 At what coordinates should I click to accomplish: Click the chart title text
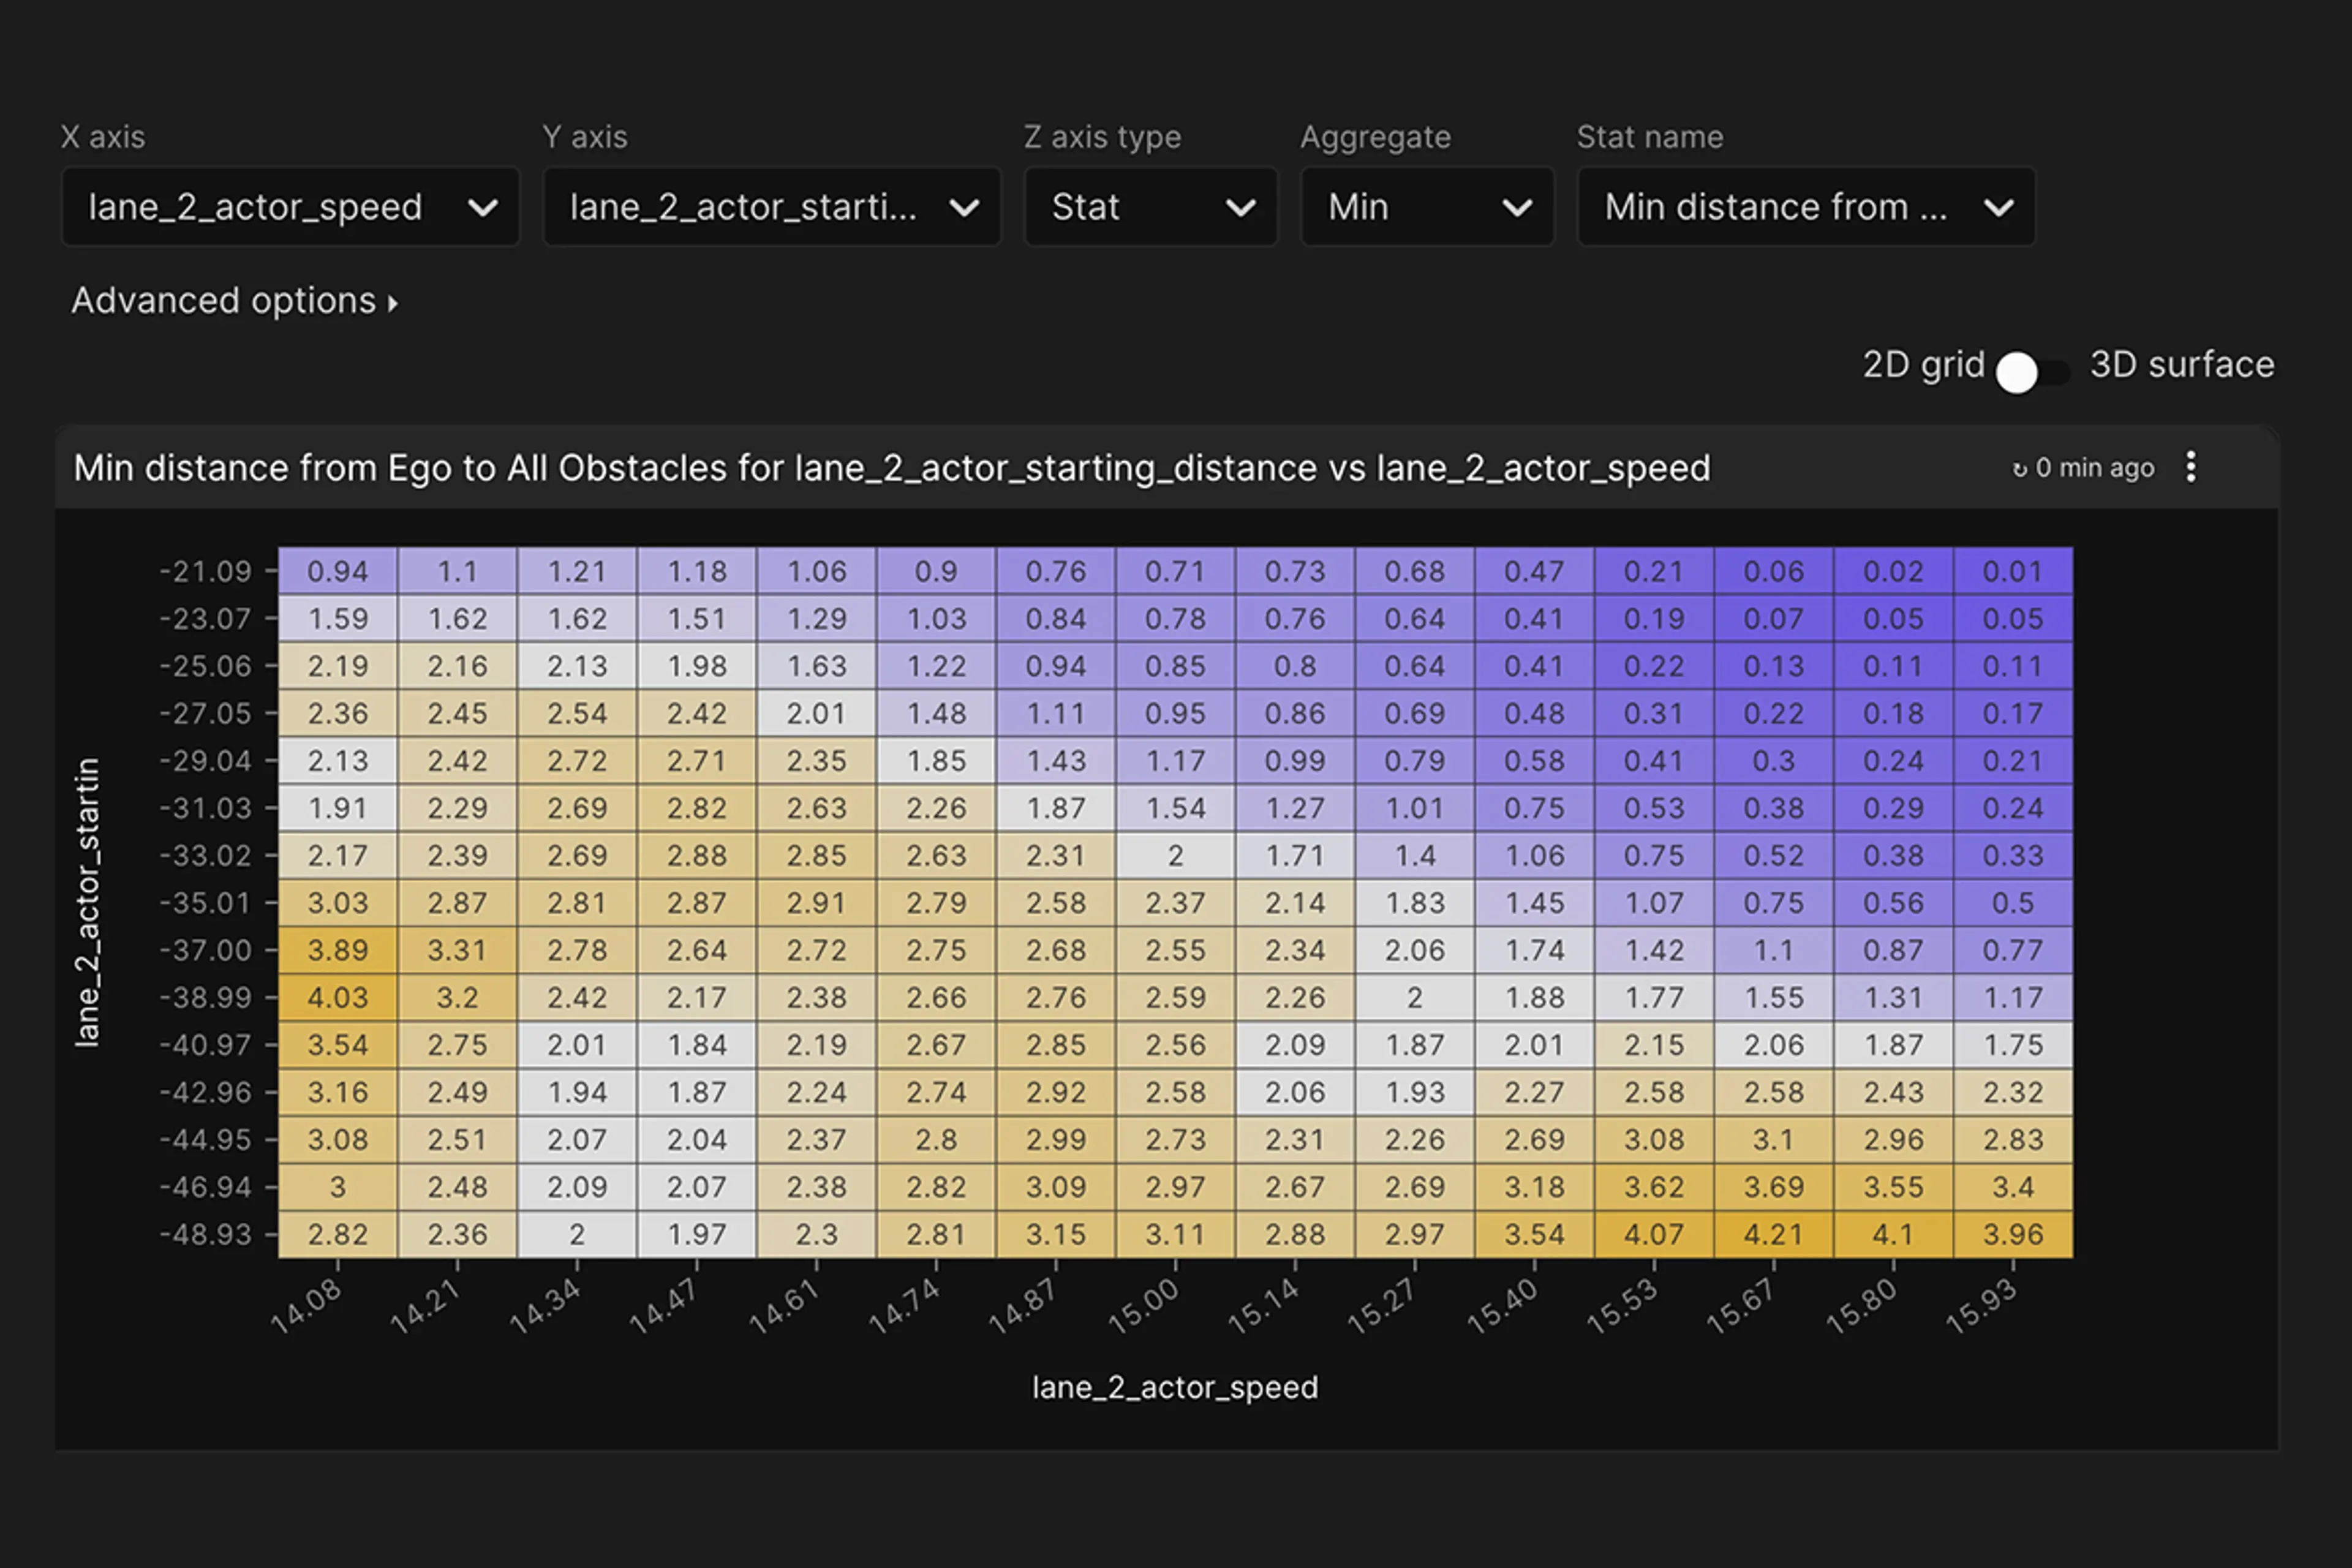click(x=891, y=468)
